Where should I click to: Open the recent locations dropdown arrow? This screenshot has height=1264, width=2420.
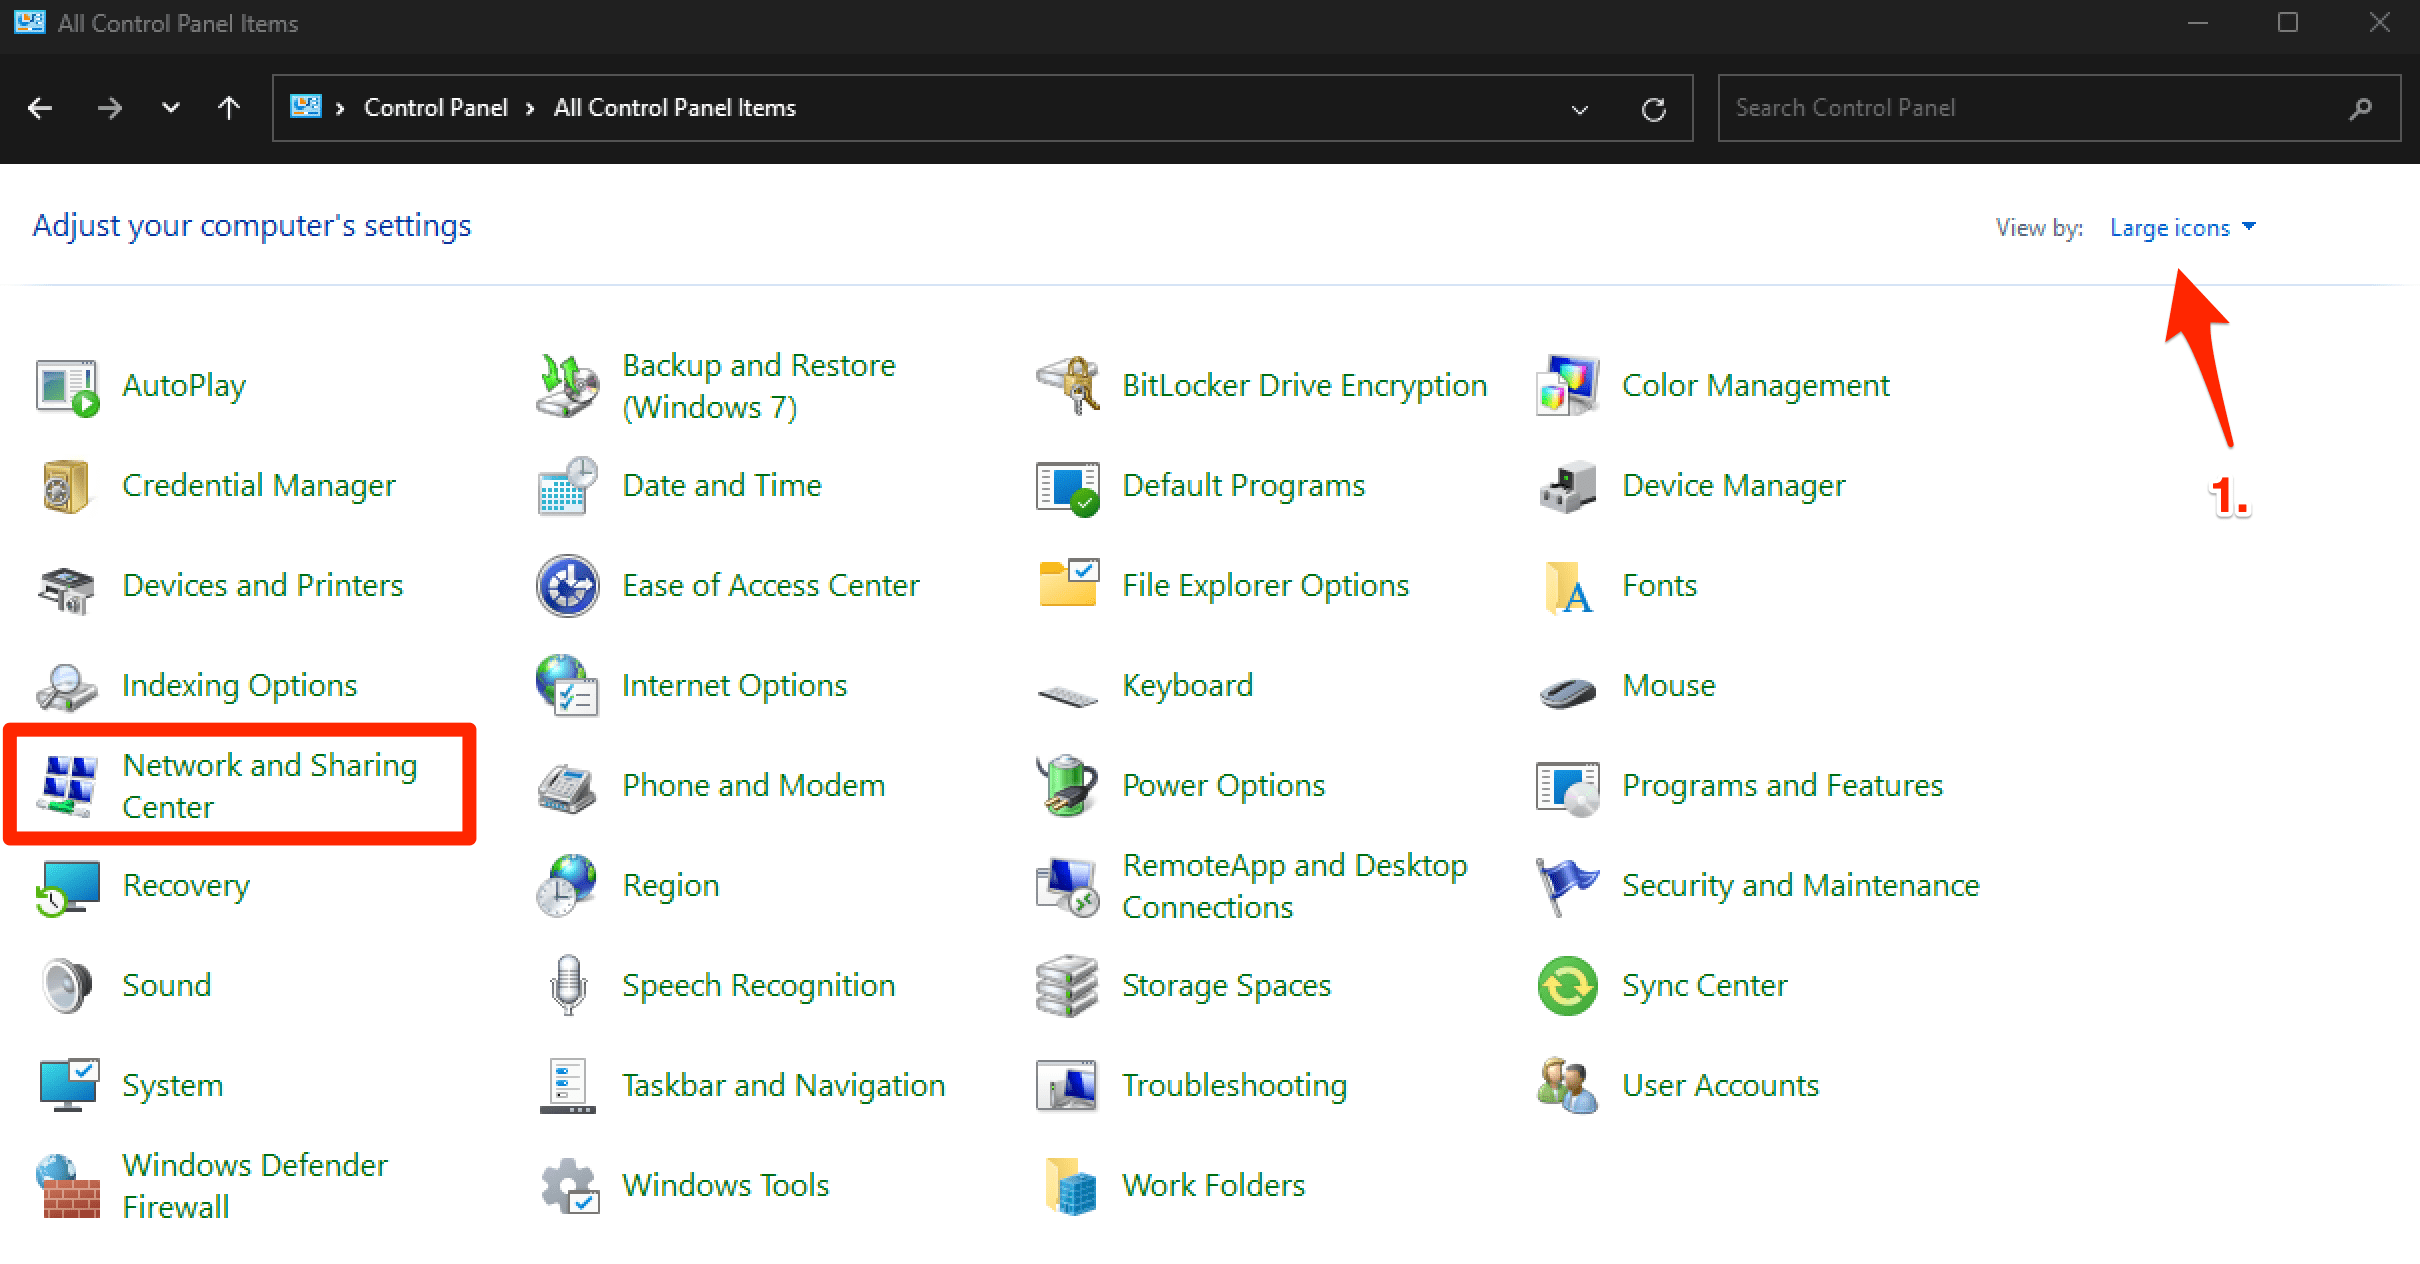[x=171, y=108]
